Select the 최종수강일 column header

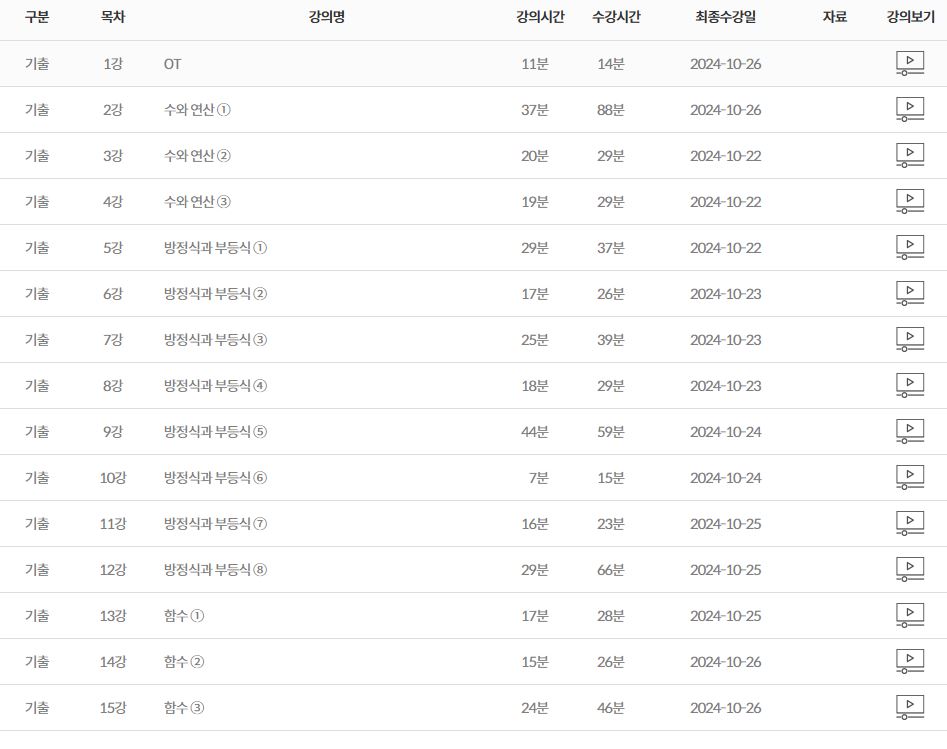[725, 17]
